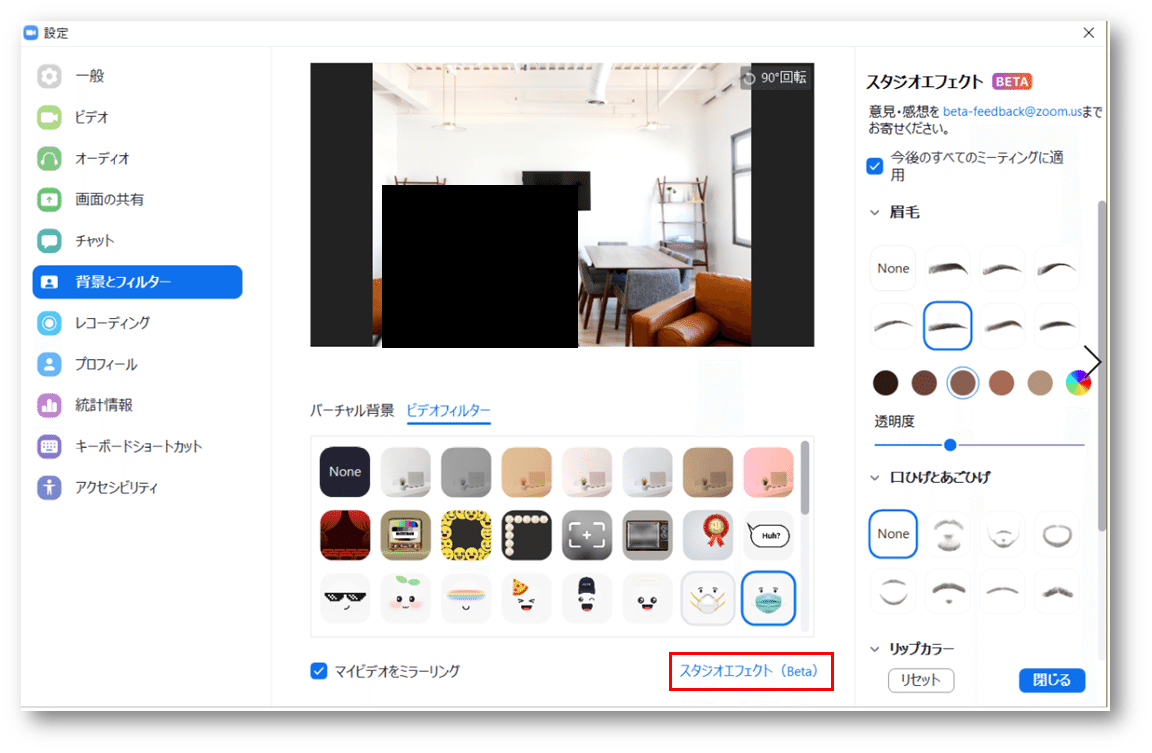The image size is (1152, 753).
Task: Click the studio effects panel scrollbar
Action: pos(1101,365)
